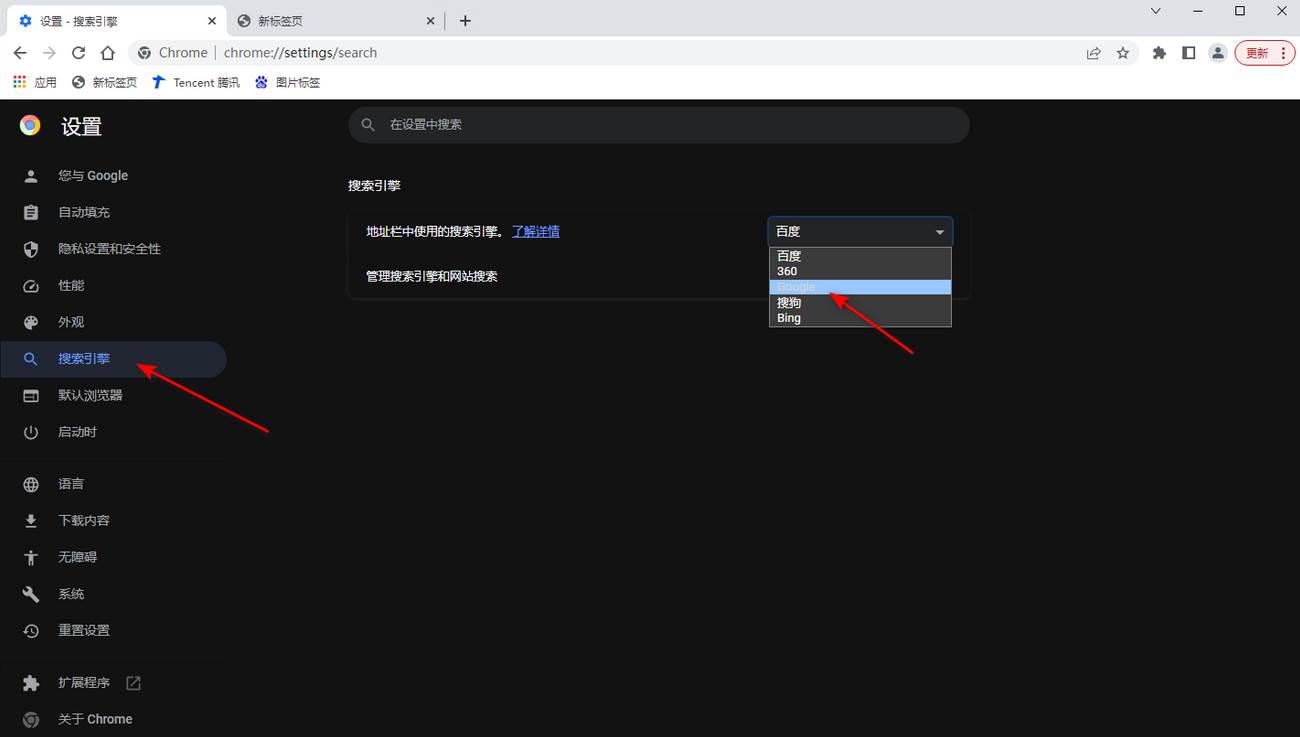This screenshot has width=1300, height=737.
Task: Click the Chrome site info chip
Action: point(174,53)
